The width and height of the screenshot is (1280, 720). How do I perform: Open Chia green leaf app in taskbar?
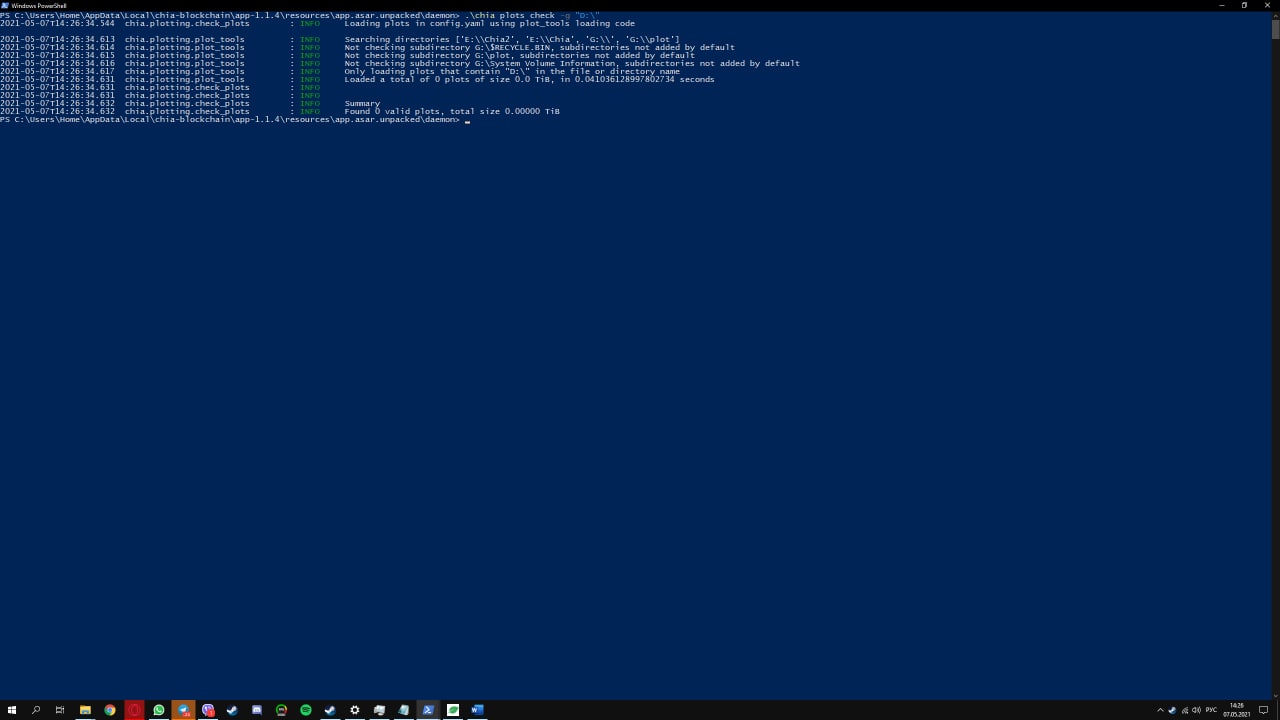click(x=453, y=710)
